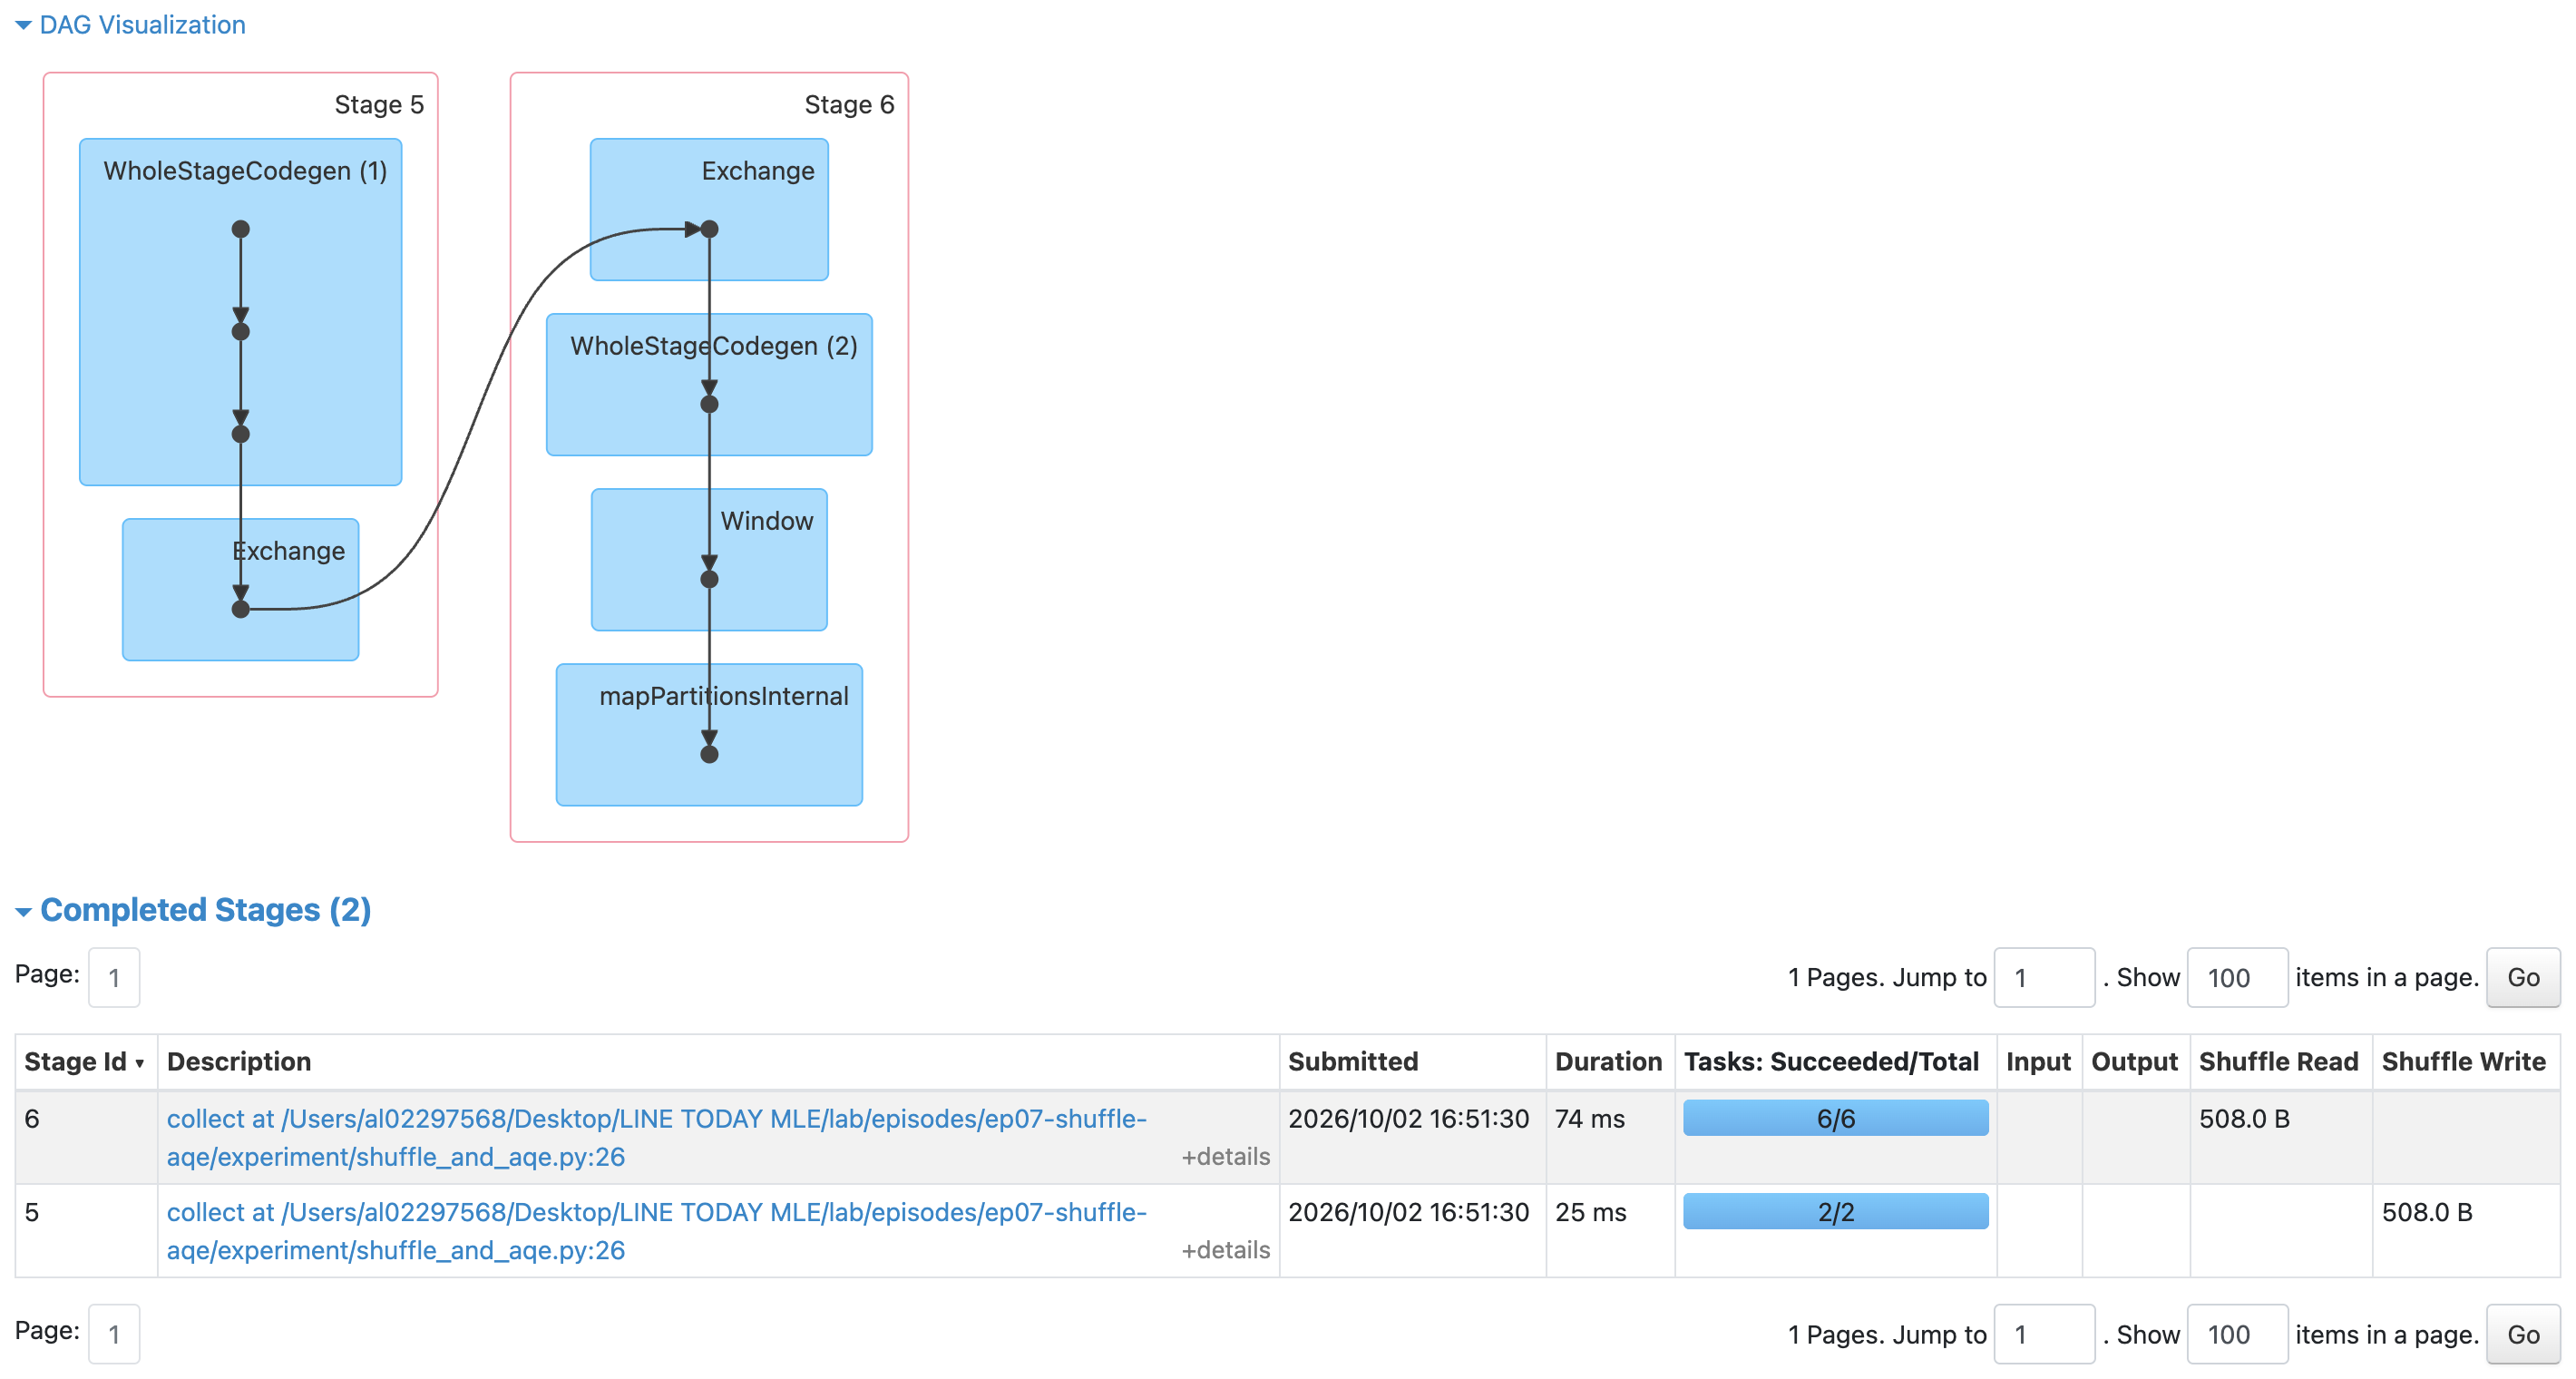This screenshot has height=1379, width=2576.
Task: Click the Output column header
Action: coord(2134,1062)
